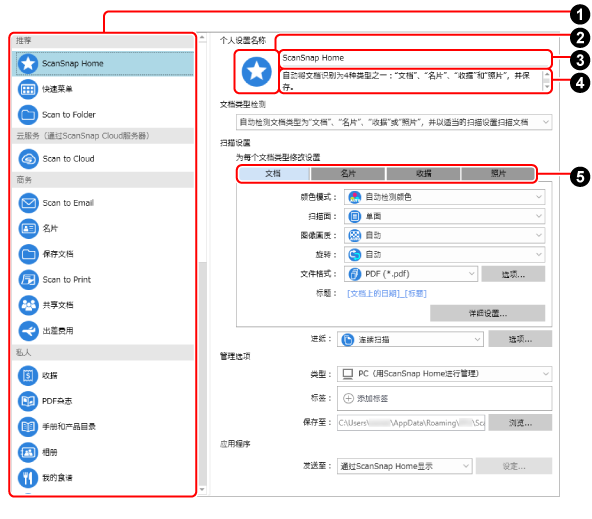Click the 保存至 save path field

(x=411, y=423)
